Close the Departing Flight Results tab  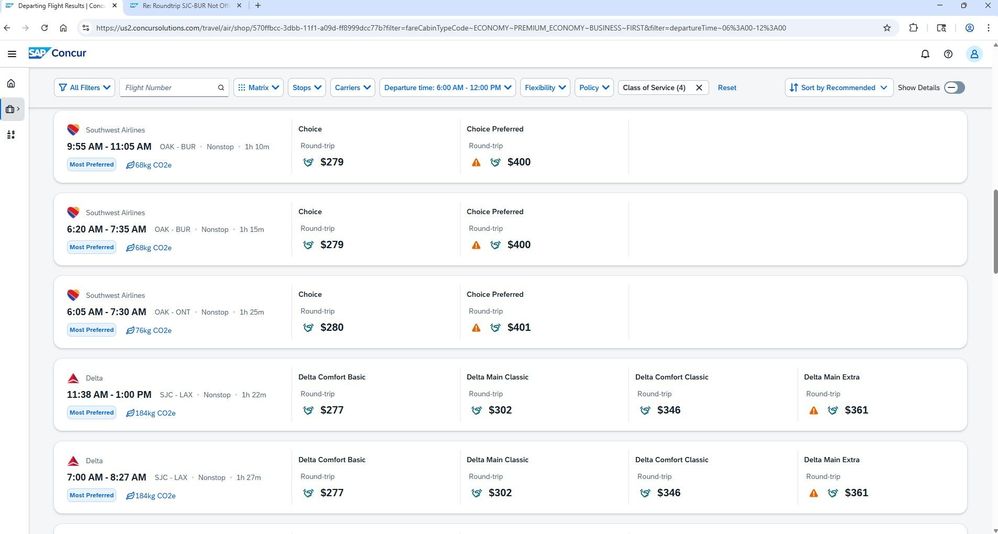[x=115, y=6]
